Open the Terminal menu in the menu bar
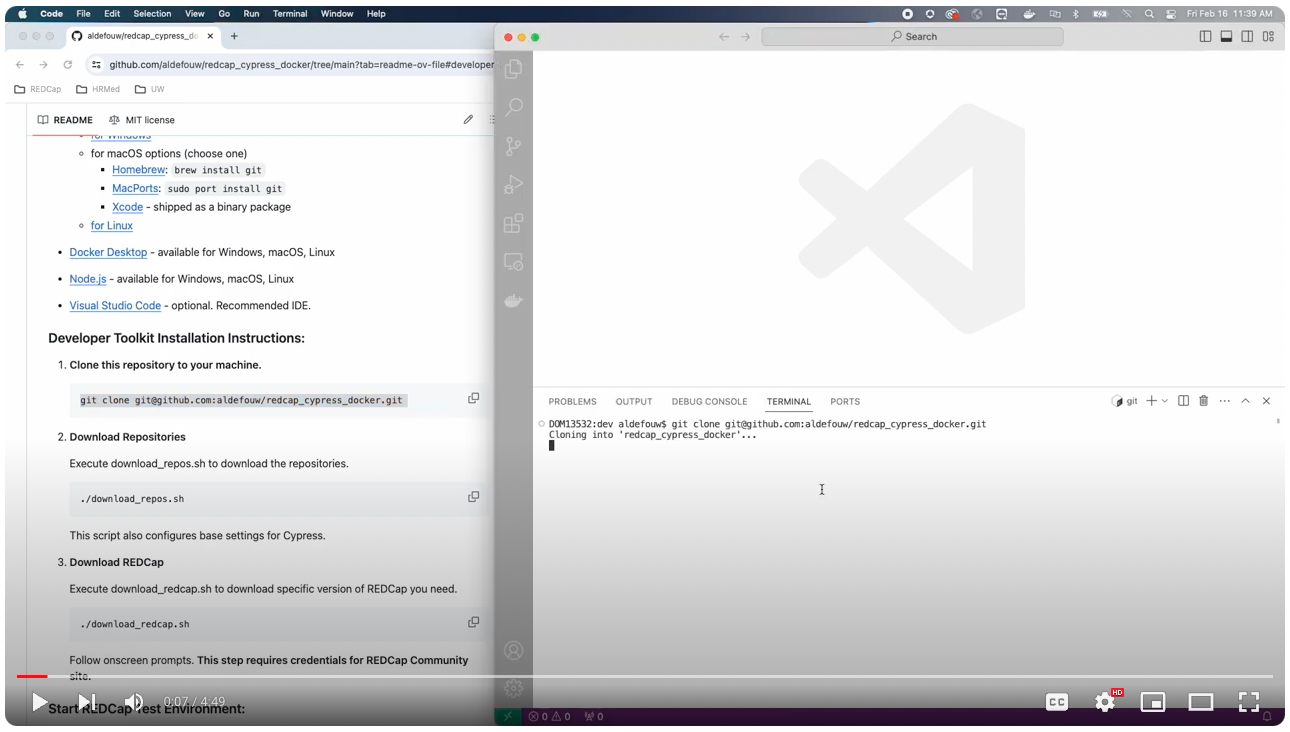The width and height of the screenshot is (1290, 732). point(290,14)
